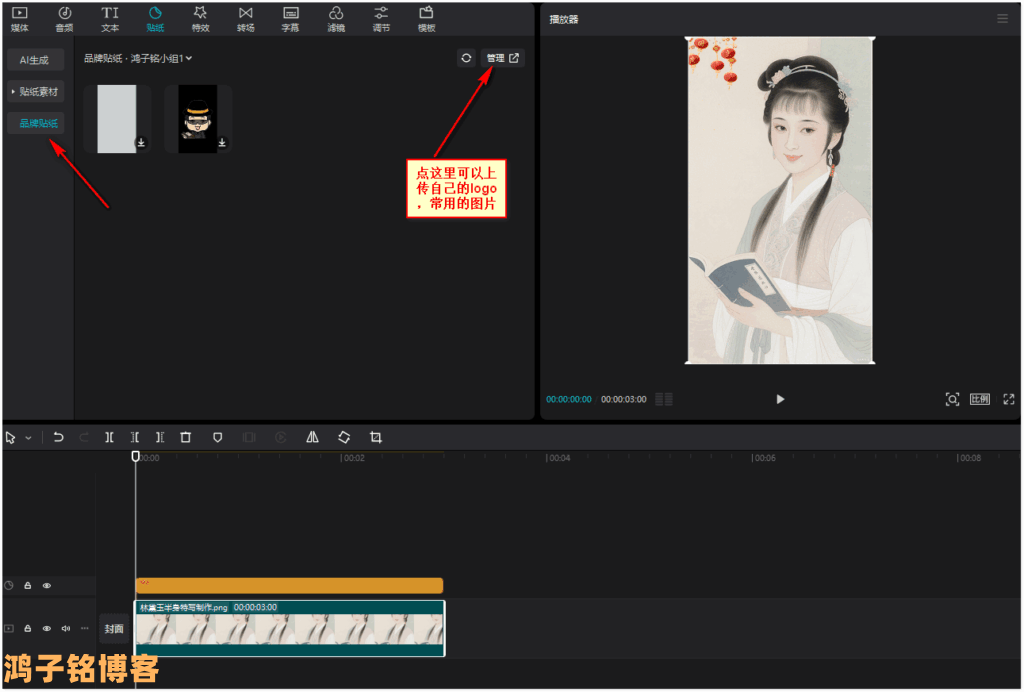Image resolution: width=1024 pixels, height=692 pixels.
Task: Click the split clip icon
Action: (110, 437)
